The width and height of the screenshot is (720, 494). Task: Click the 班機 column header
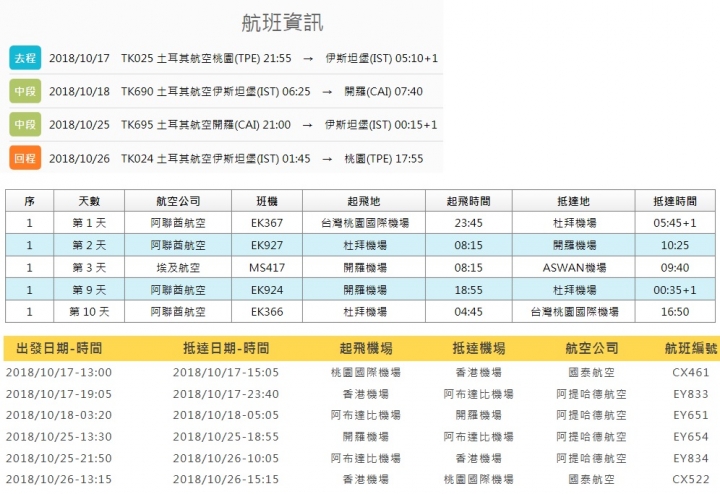pos(267,201)
